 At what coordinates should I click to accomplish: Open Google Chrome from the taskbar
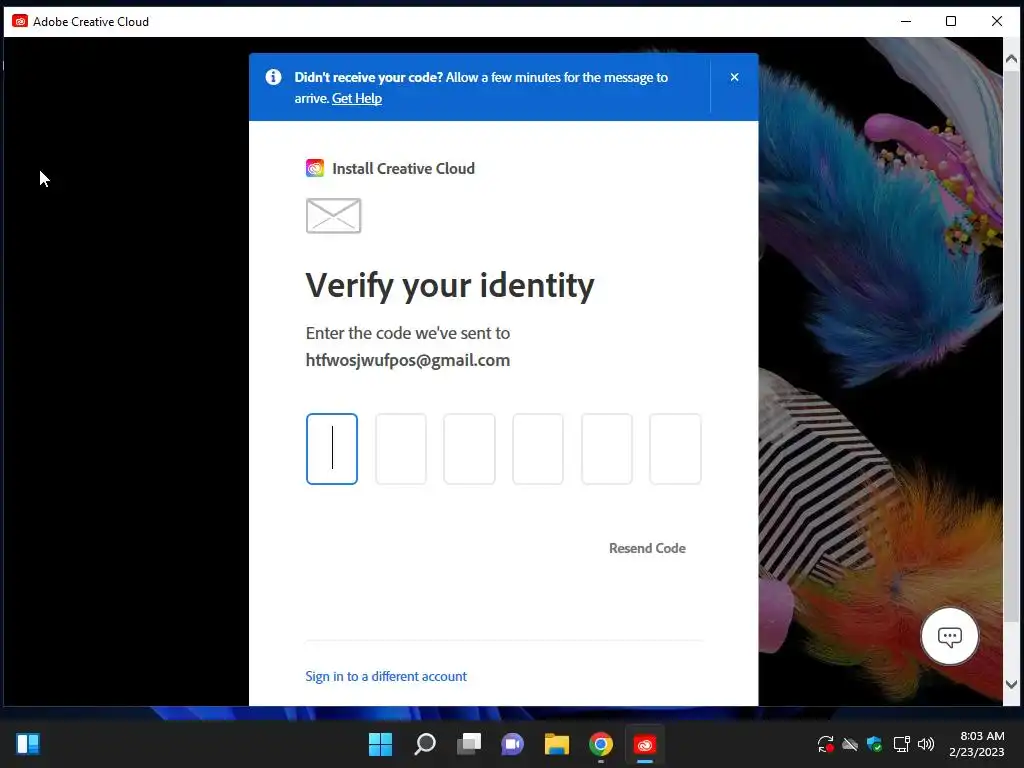(601, 744)
